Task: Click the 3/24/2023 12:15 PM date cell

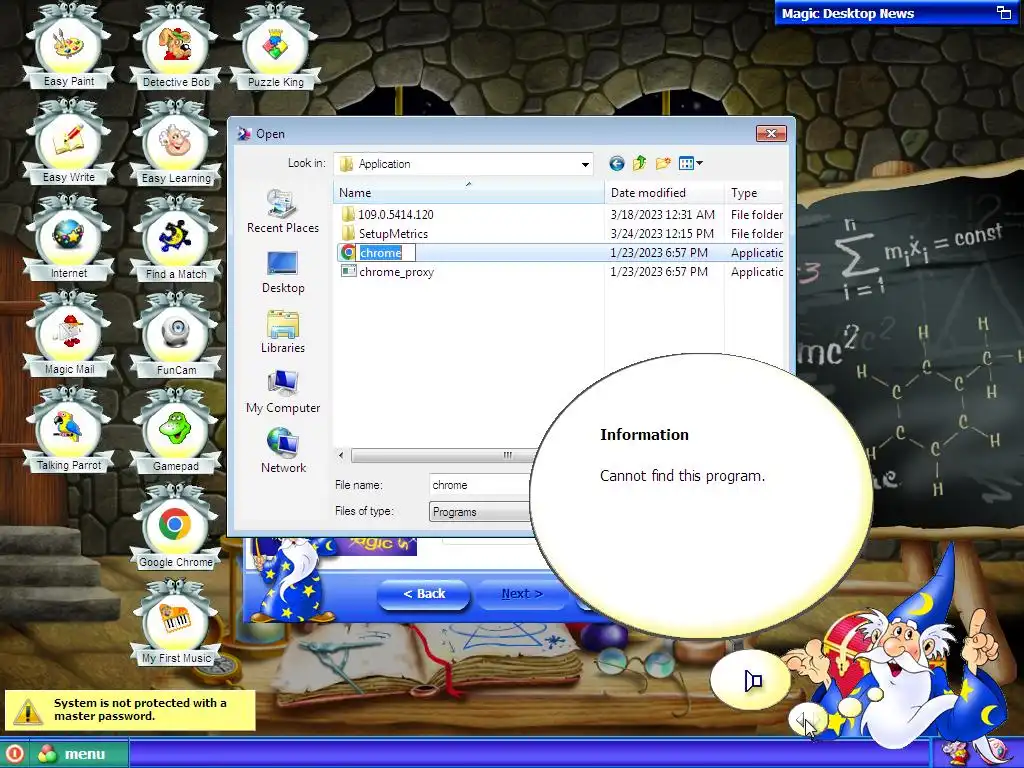Action: coord(662,234)
